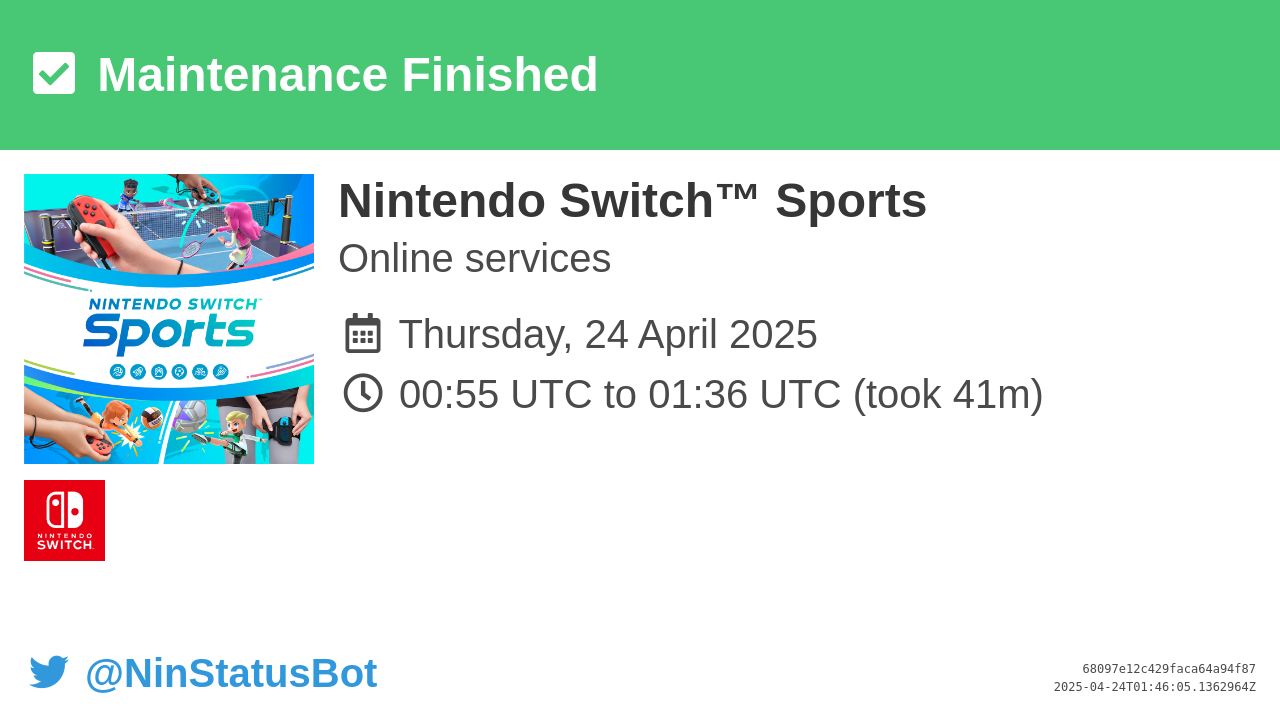This screenshot has width=1280, height=720.
Task: Click the Online services subtitle
Action: (474, 258)
